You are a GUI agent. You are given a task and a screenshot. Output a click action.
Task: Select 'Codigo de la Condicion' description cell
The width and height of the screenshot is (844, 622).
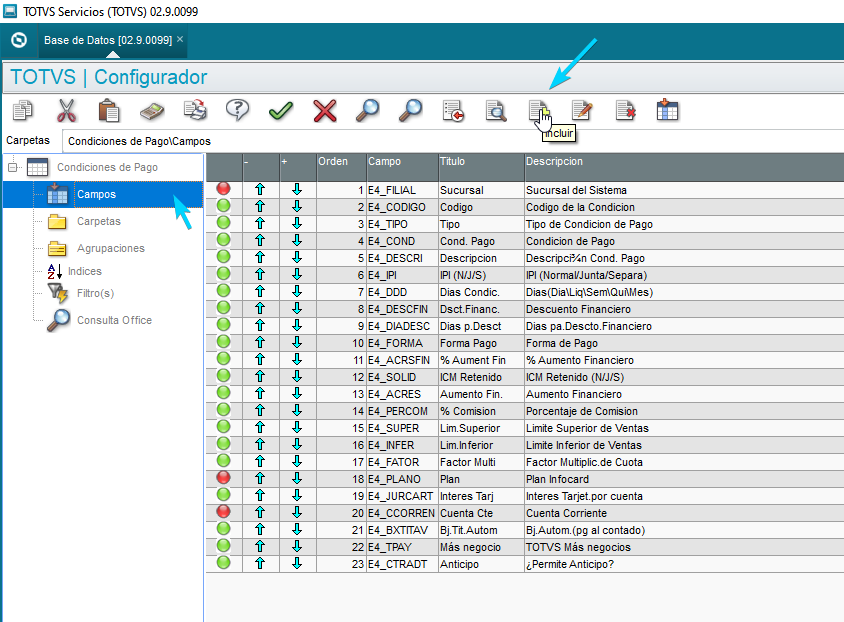pos(684,207)
